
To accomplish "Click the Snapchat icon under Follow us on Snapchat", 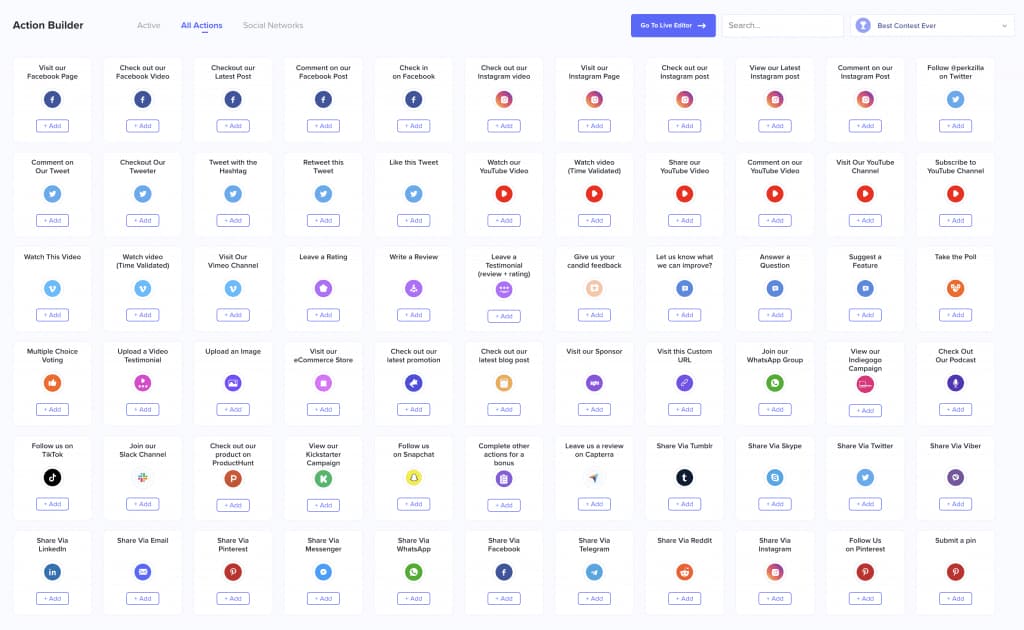I will (413, 478).
